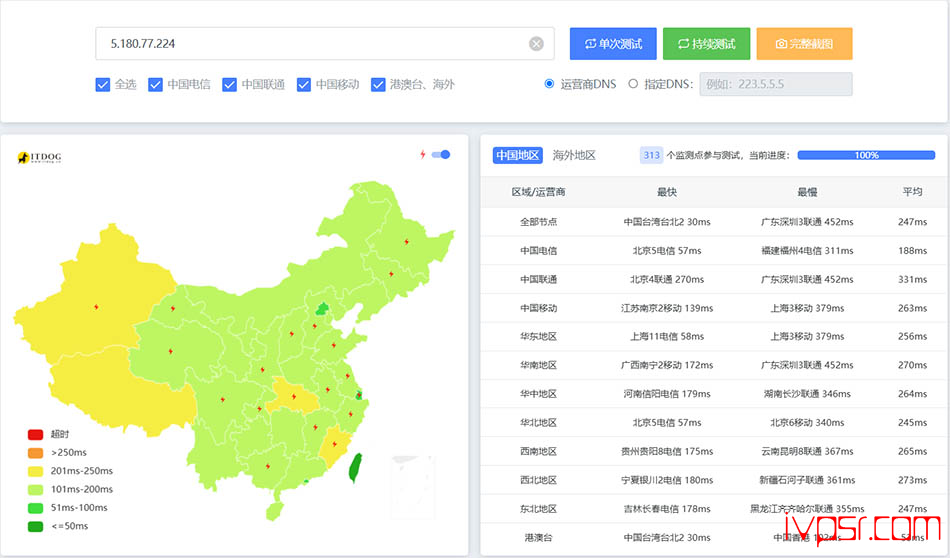Select the 华东地区 row label
This screenshot has width=950, height=558.
pos(538,336)
